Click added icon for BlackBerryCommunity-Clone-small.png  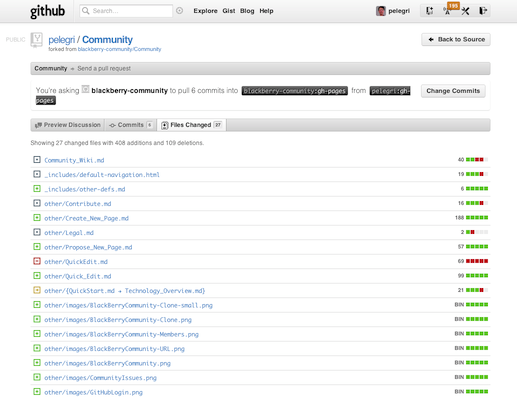pos(37,305)
